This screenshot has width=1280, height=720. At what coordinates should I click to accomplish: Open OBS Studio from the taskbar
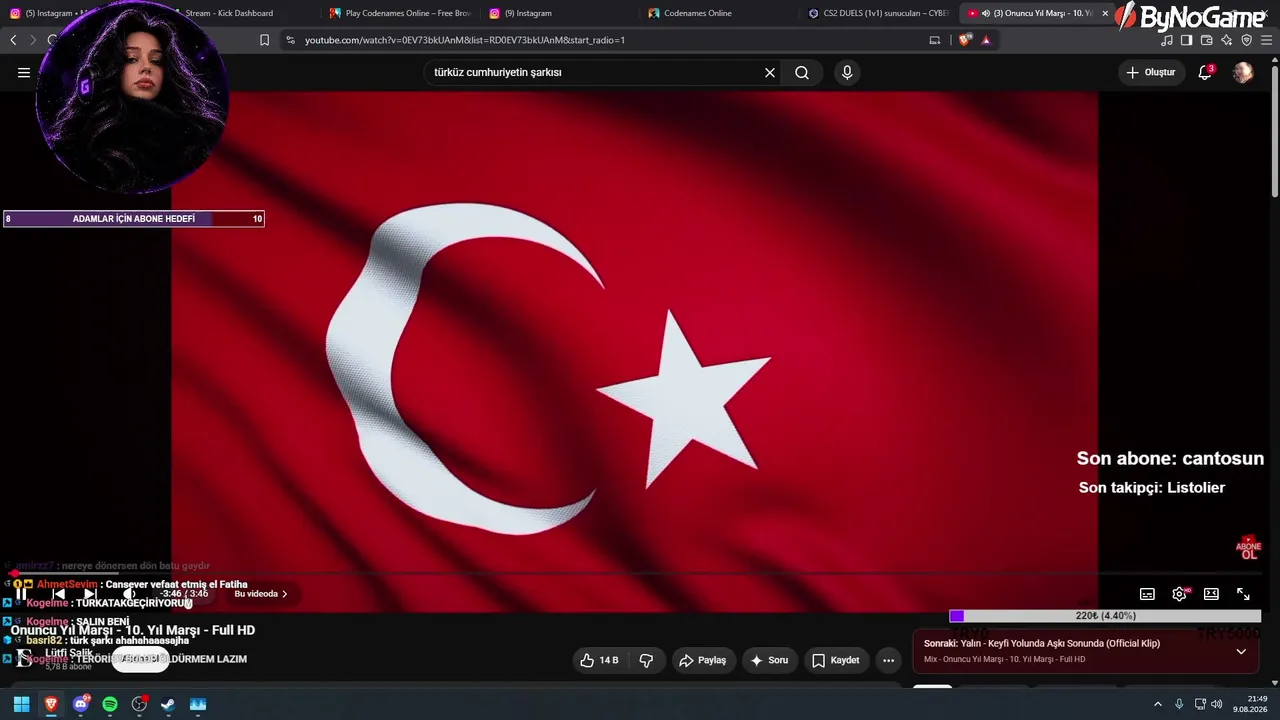[139, 704]
